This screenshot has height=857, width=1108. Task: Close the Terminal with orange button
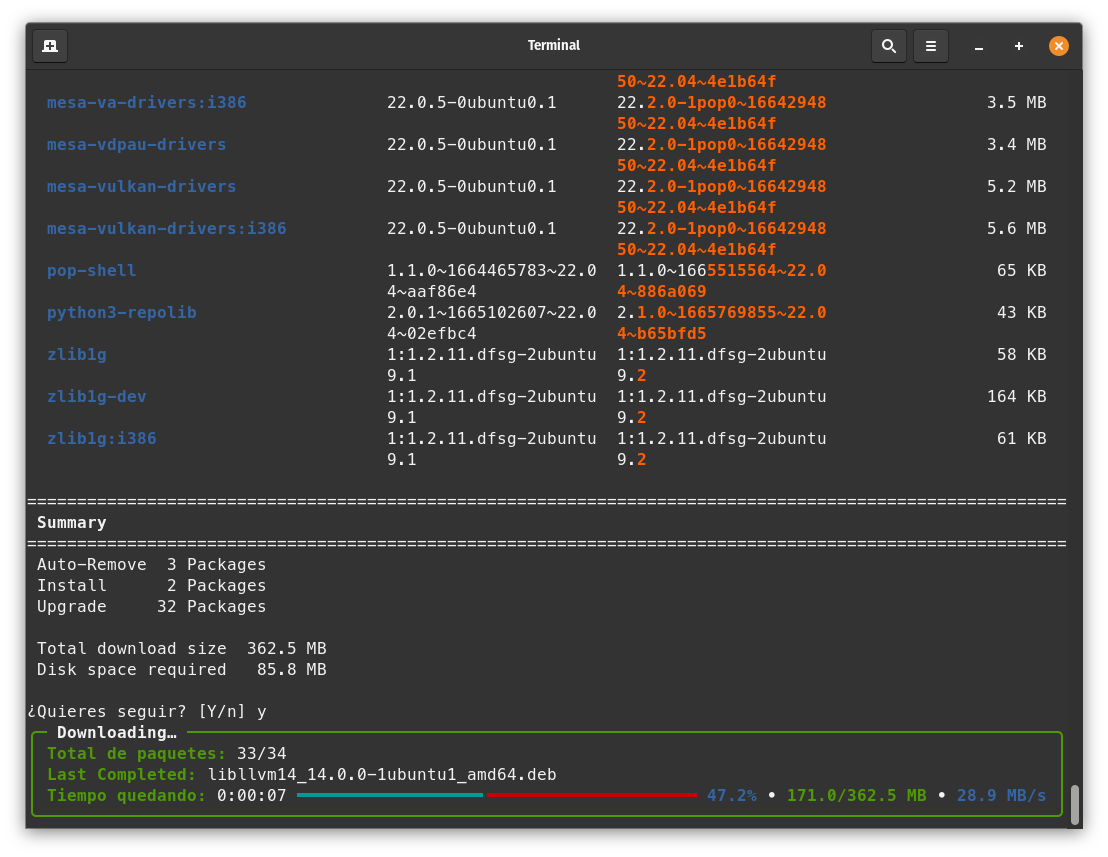click(x=1059, y=46)
